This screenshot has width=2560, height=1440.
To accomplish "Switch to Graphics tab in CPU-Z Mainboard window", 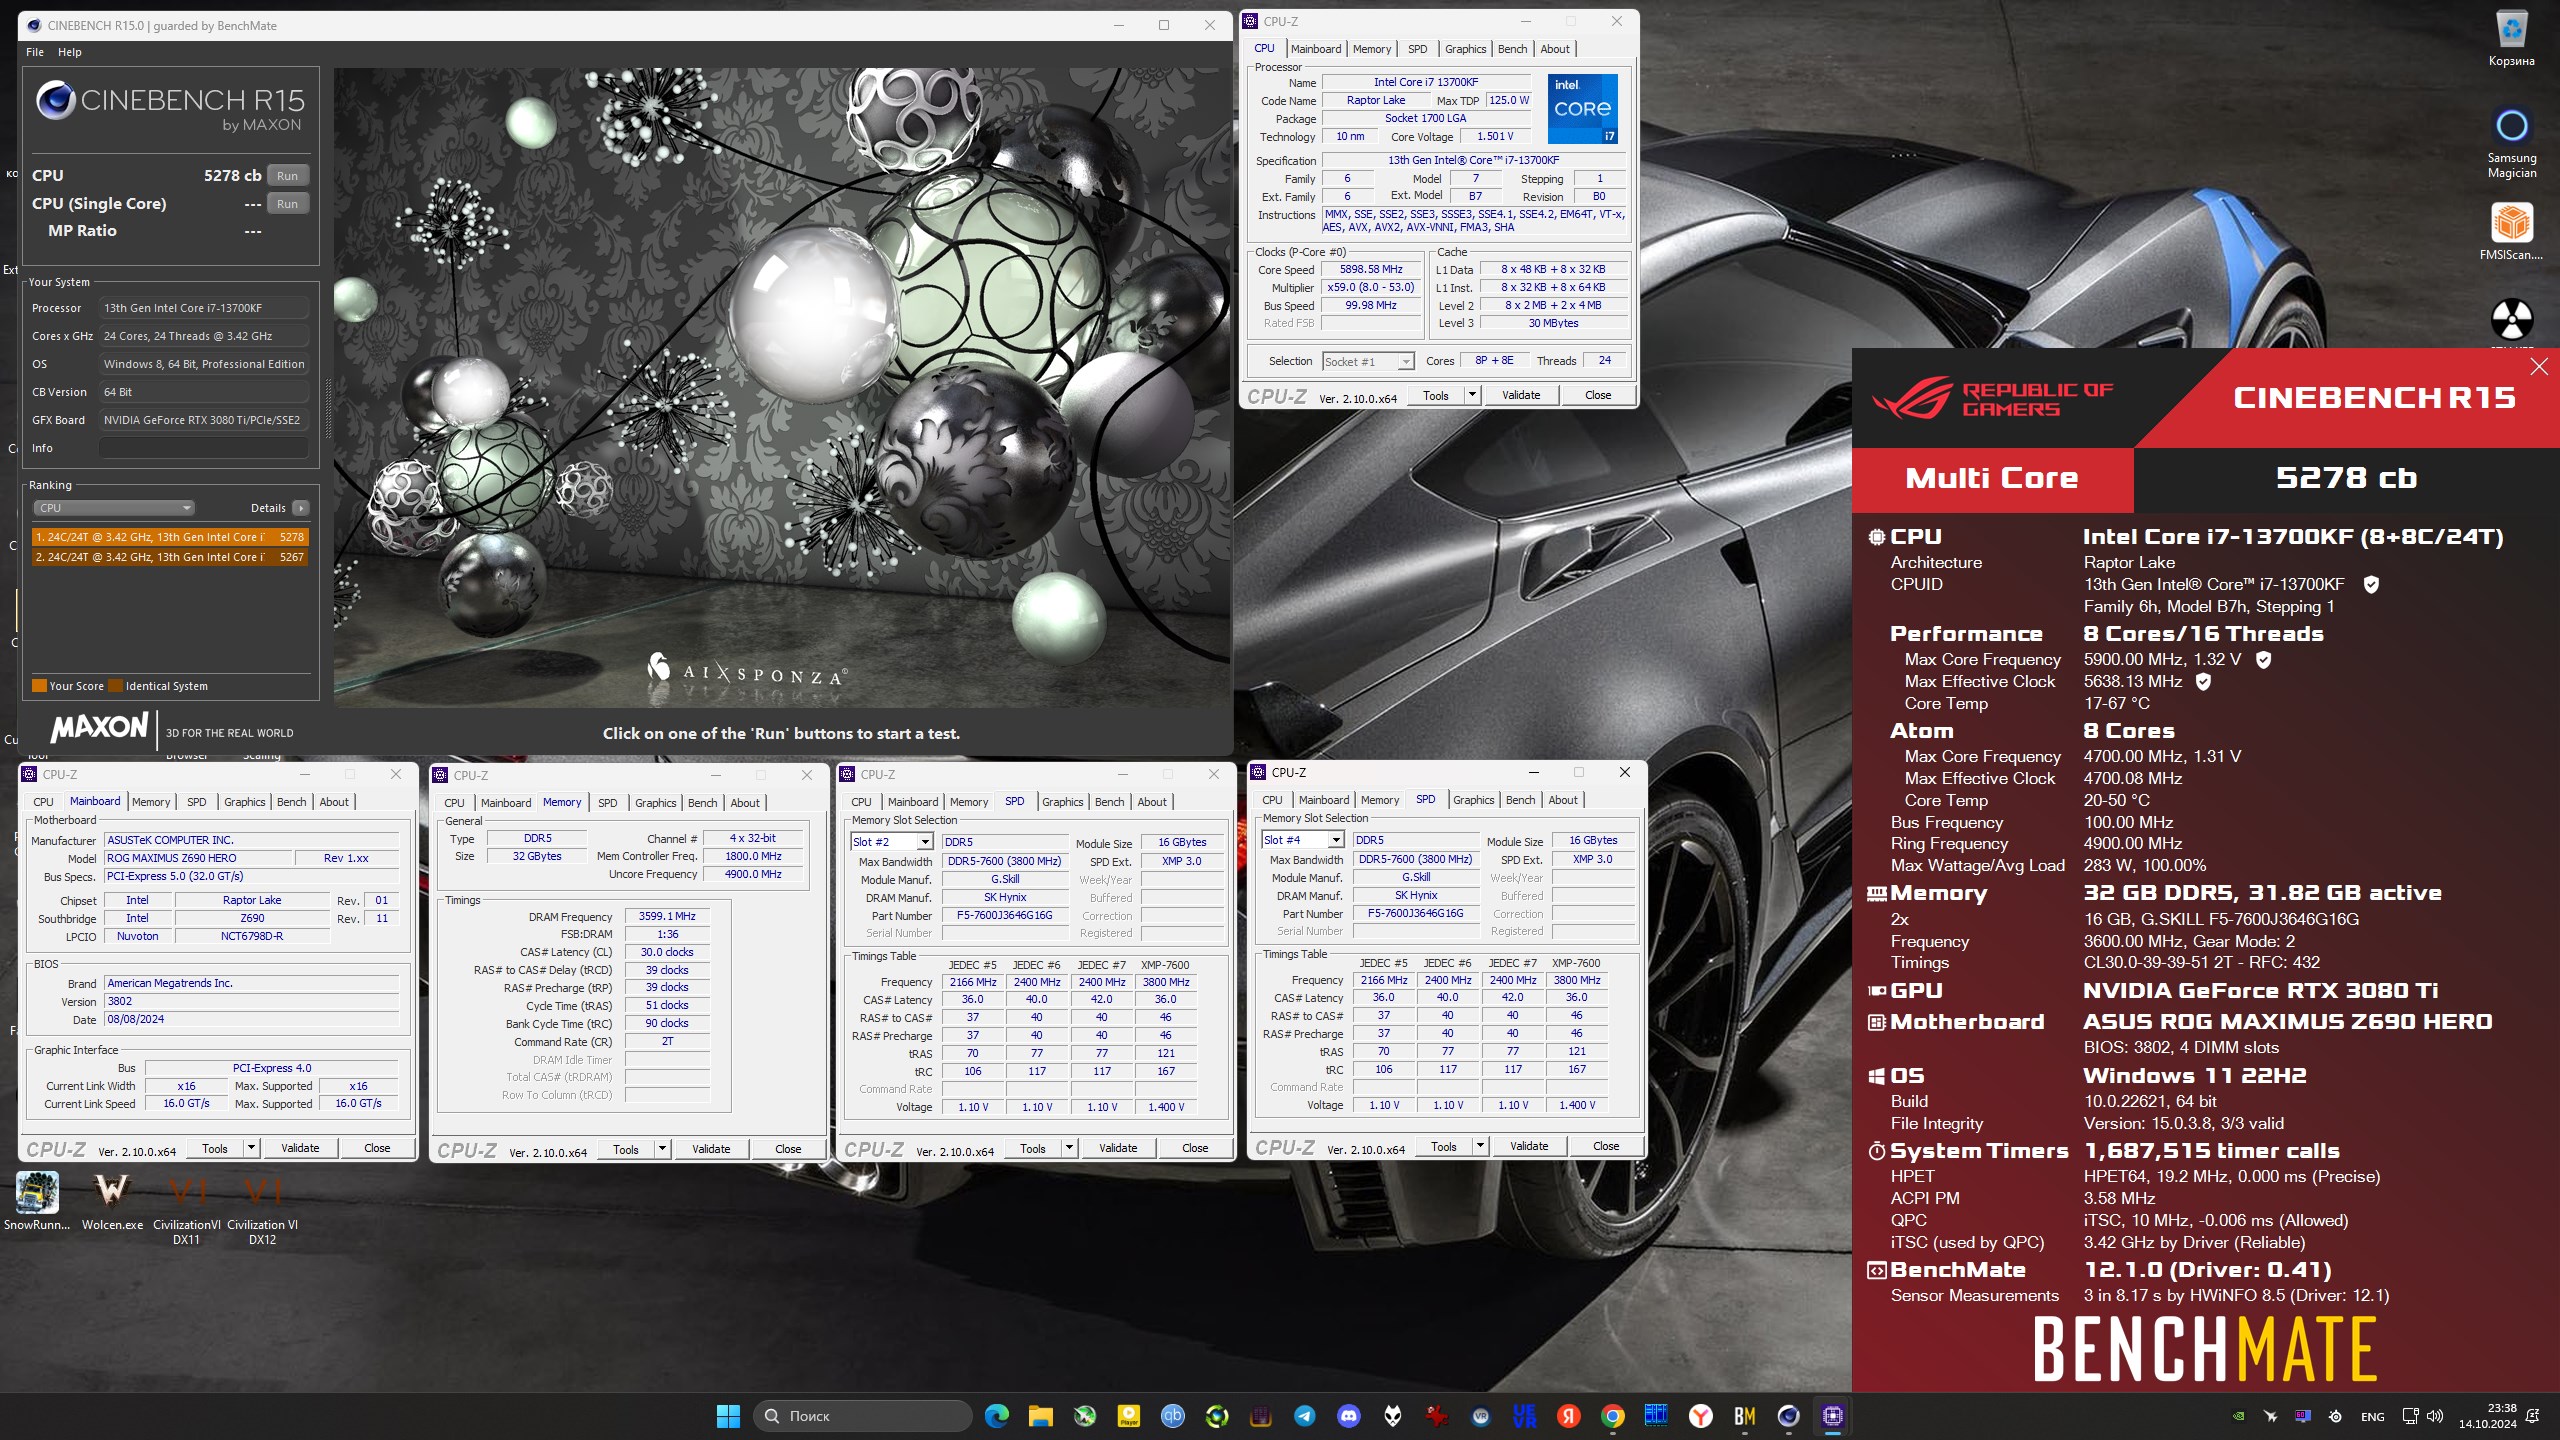I will [x=244, y=802].
